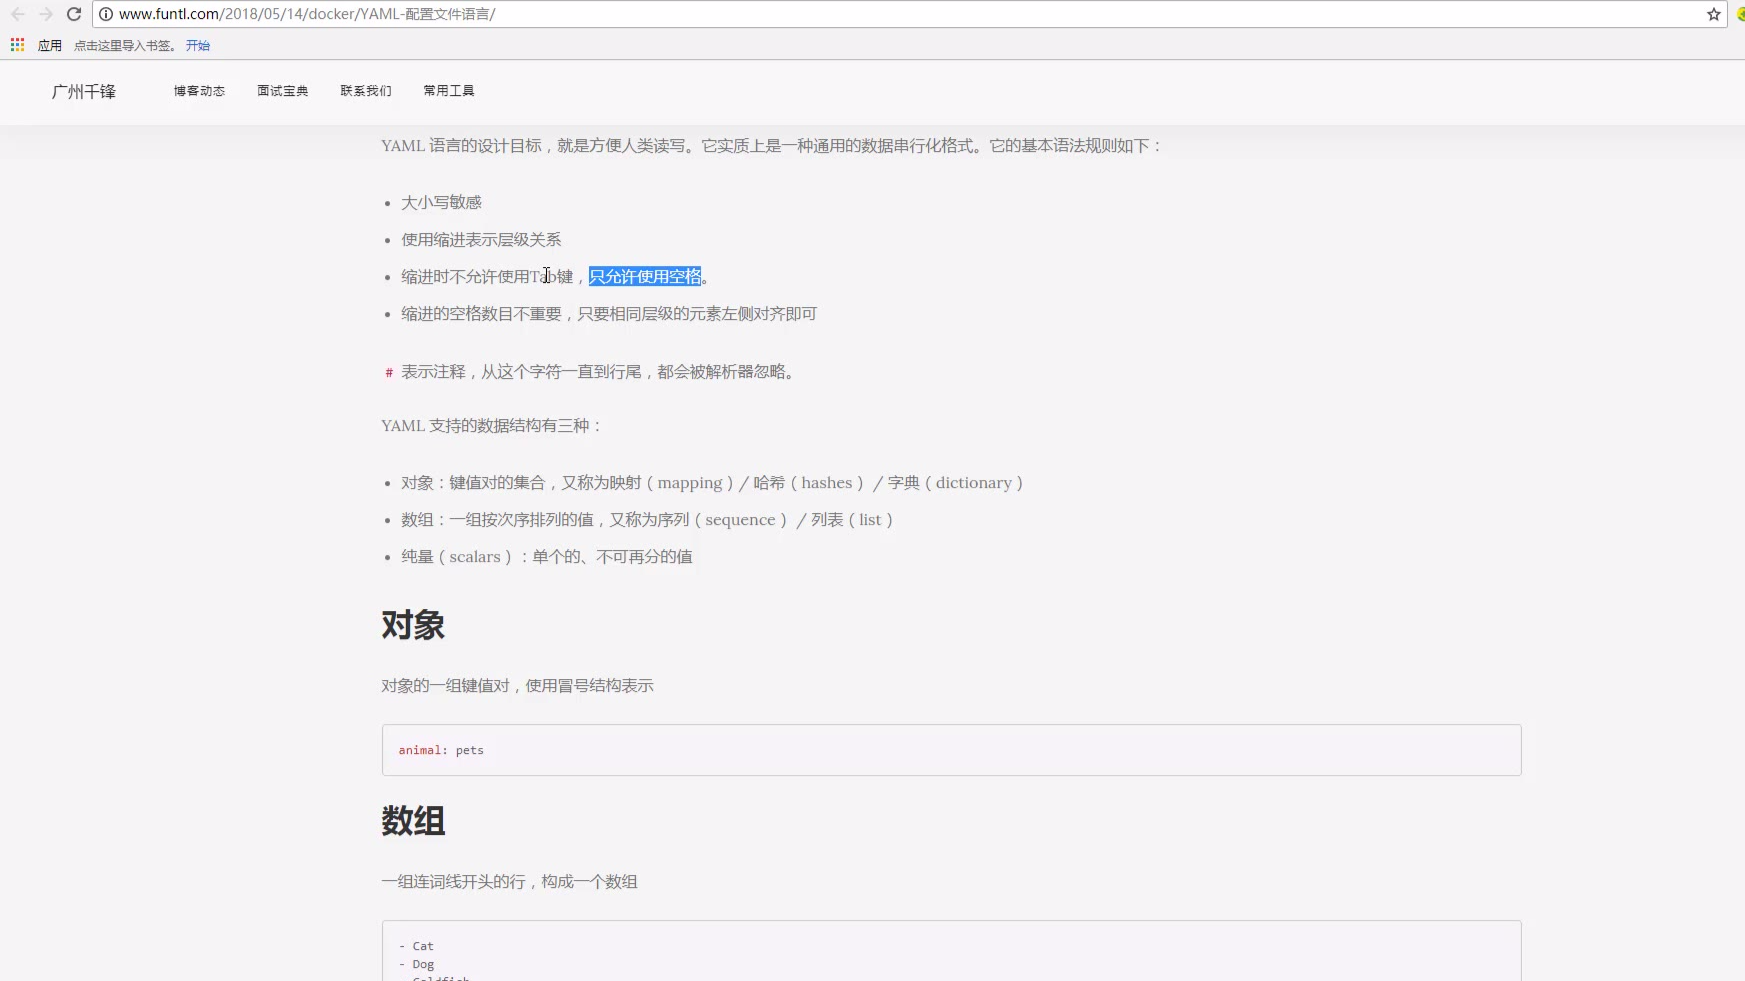
Task: Click the browser back arrow
Action: (18, 14)
